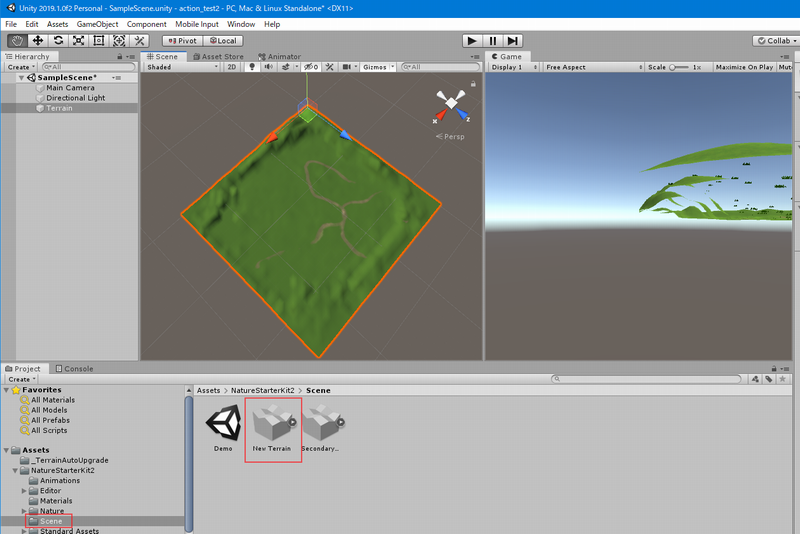Select Directional Light in Hierarchy
Image resolution: width=800 pixels, height=534 pixels.
76,98
